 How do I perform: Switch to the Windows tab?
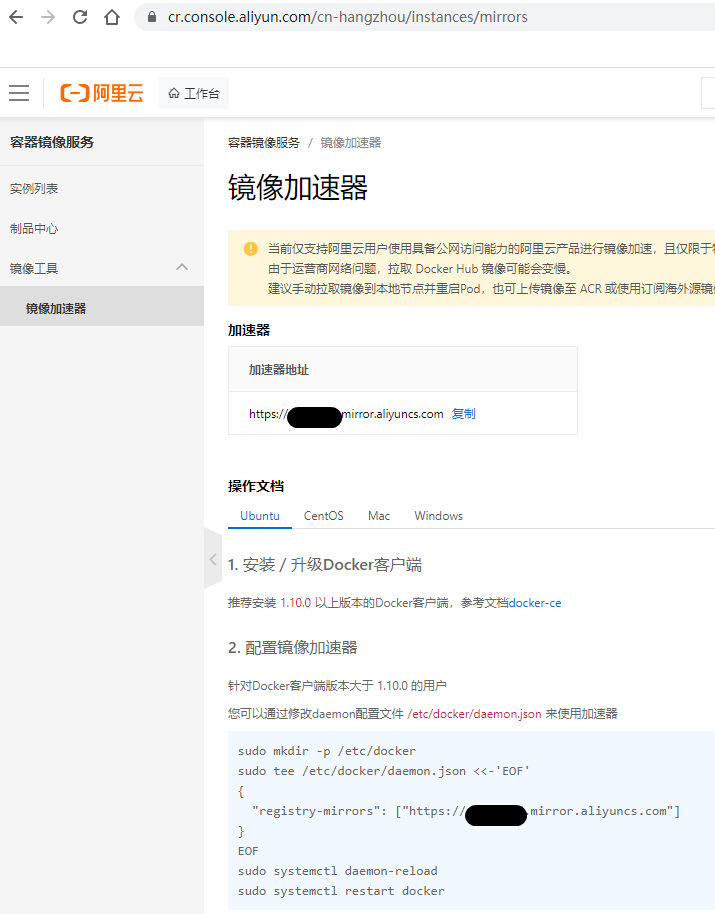pos(438,516)
